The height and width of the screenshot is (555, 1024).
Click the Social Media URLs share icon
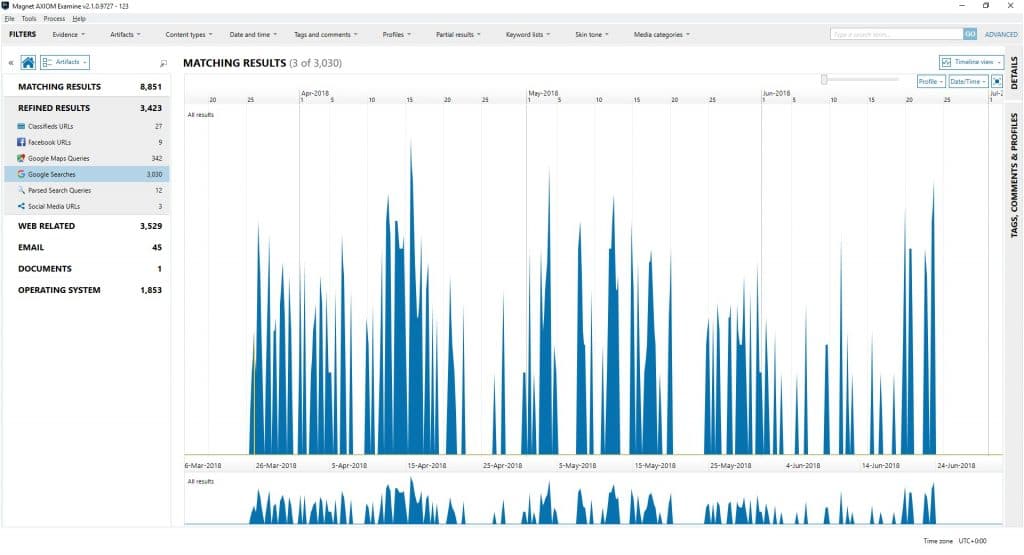(x=21, y=206)
